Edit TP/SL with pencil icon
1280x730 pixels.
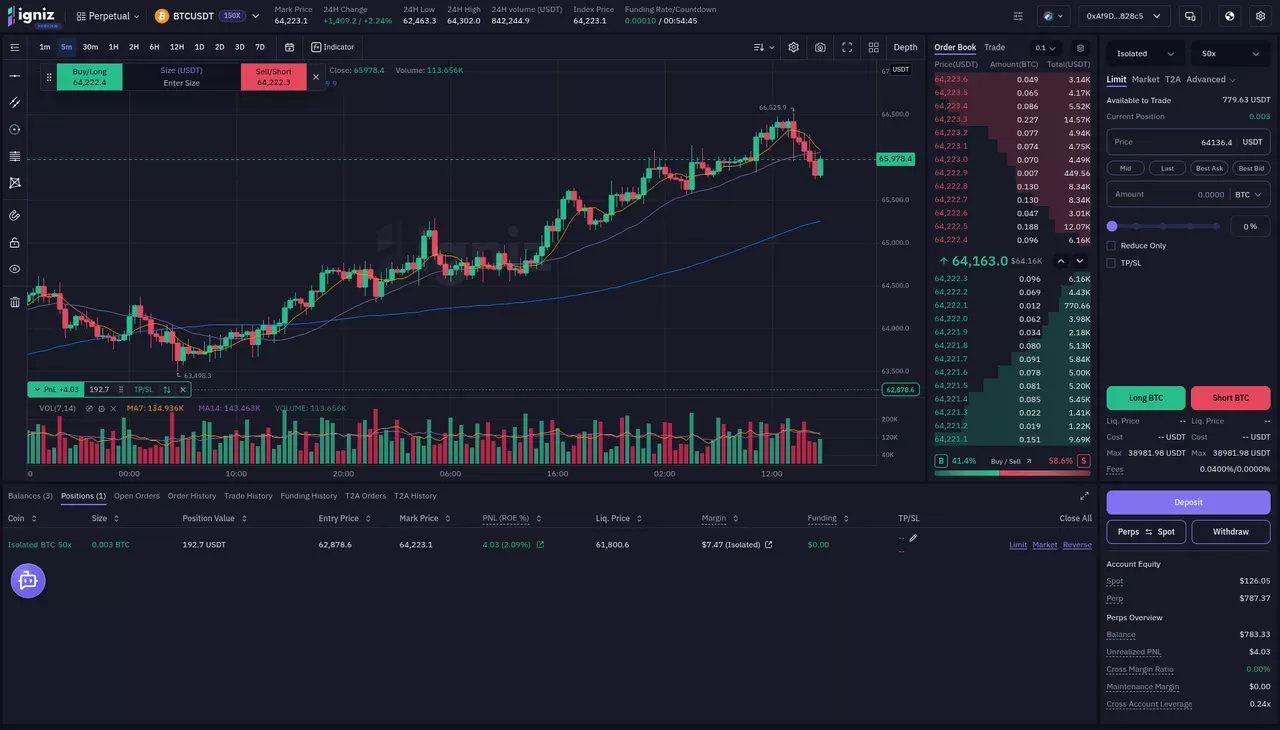point(913,538)
